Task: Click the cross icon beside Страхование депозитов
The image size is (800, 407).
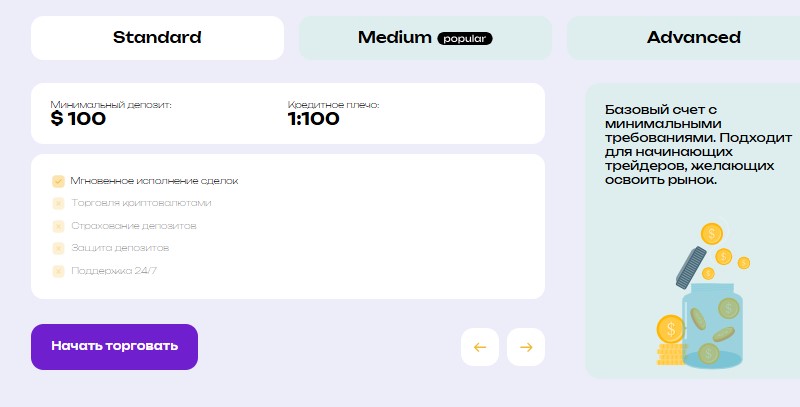Action: tap(58, 226)
